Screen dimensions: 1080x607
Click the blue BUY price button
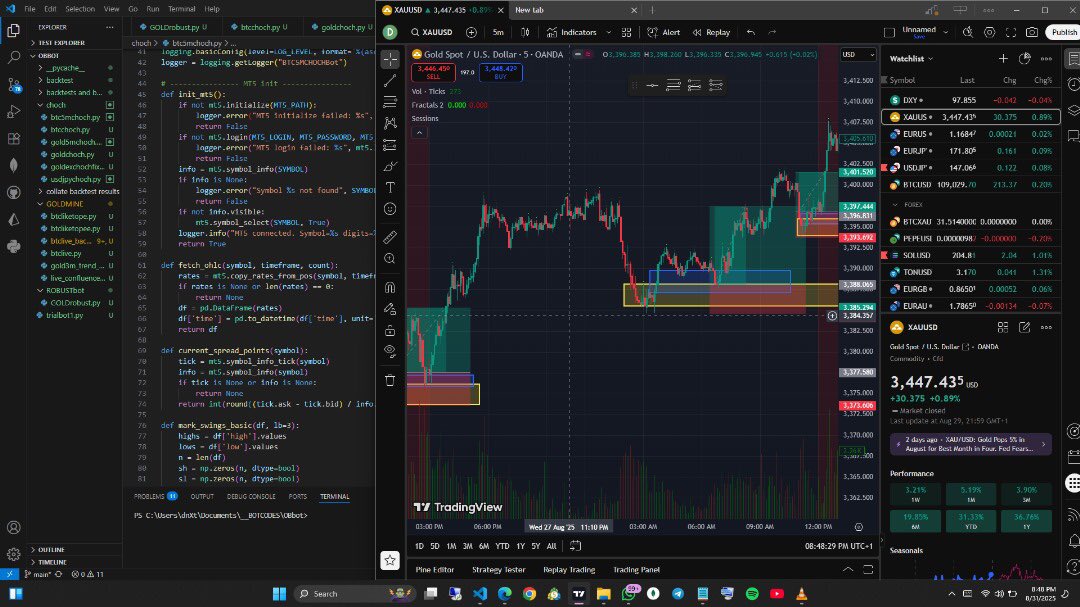tap(500, 72)
